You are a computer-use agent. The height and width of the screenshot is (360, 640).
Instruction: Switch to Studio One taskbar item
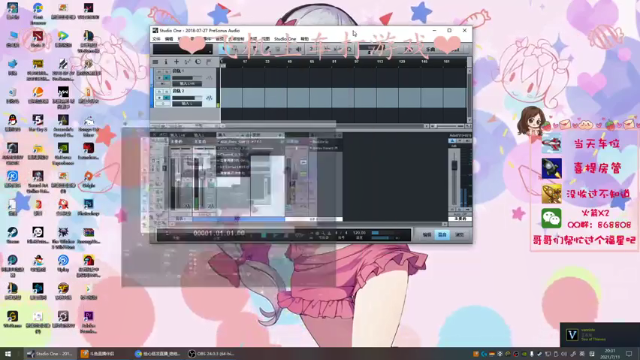point(50,354)
